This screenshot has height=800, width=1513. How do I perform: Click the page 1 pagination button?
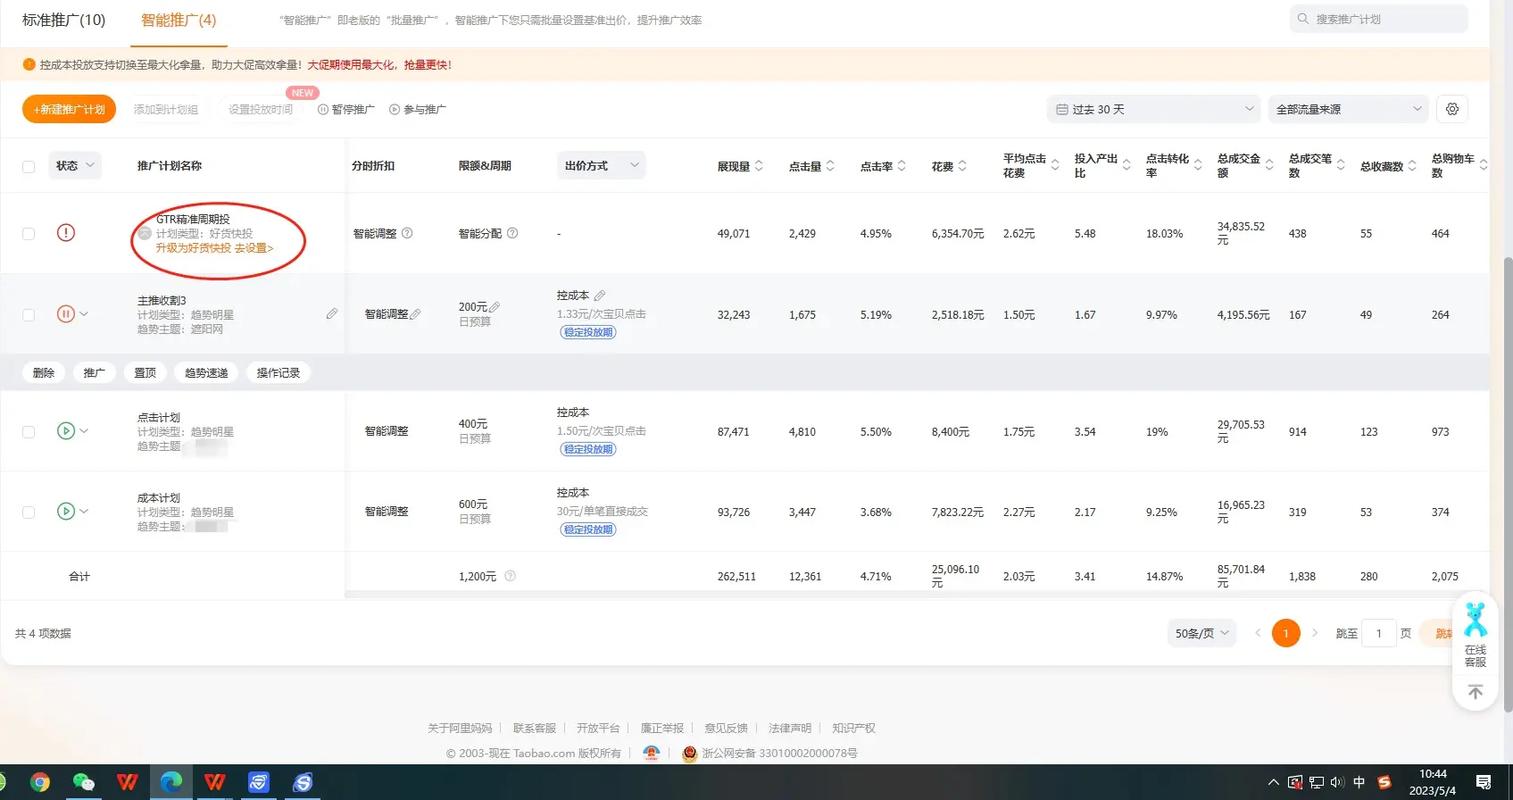(x=1286, y=633)
